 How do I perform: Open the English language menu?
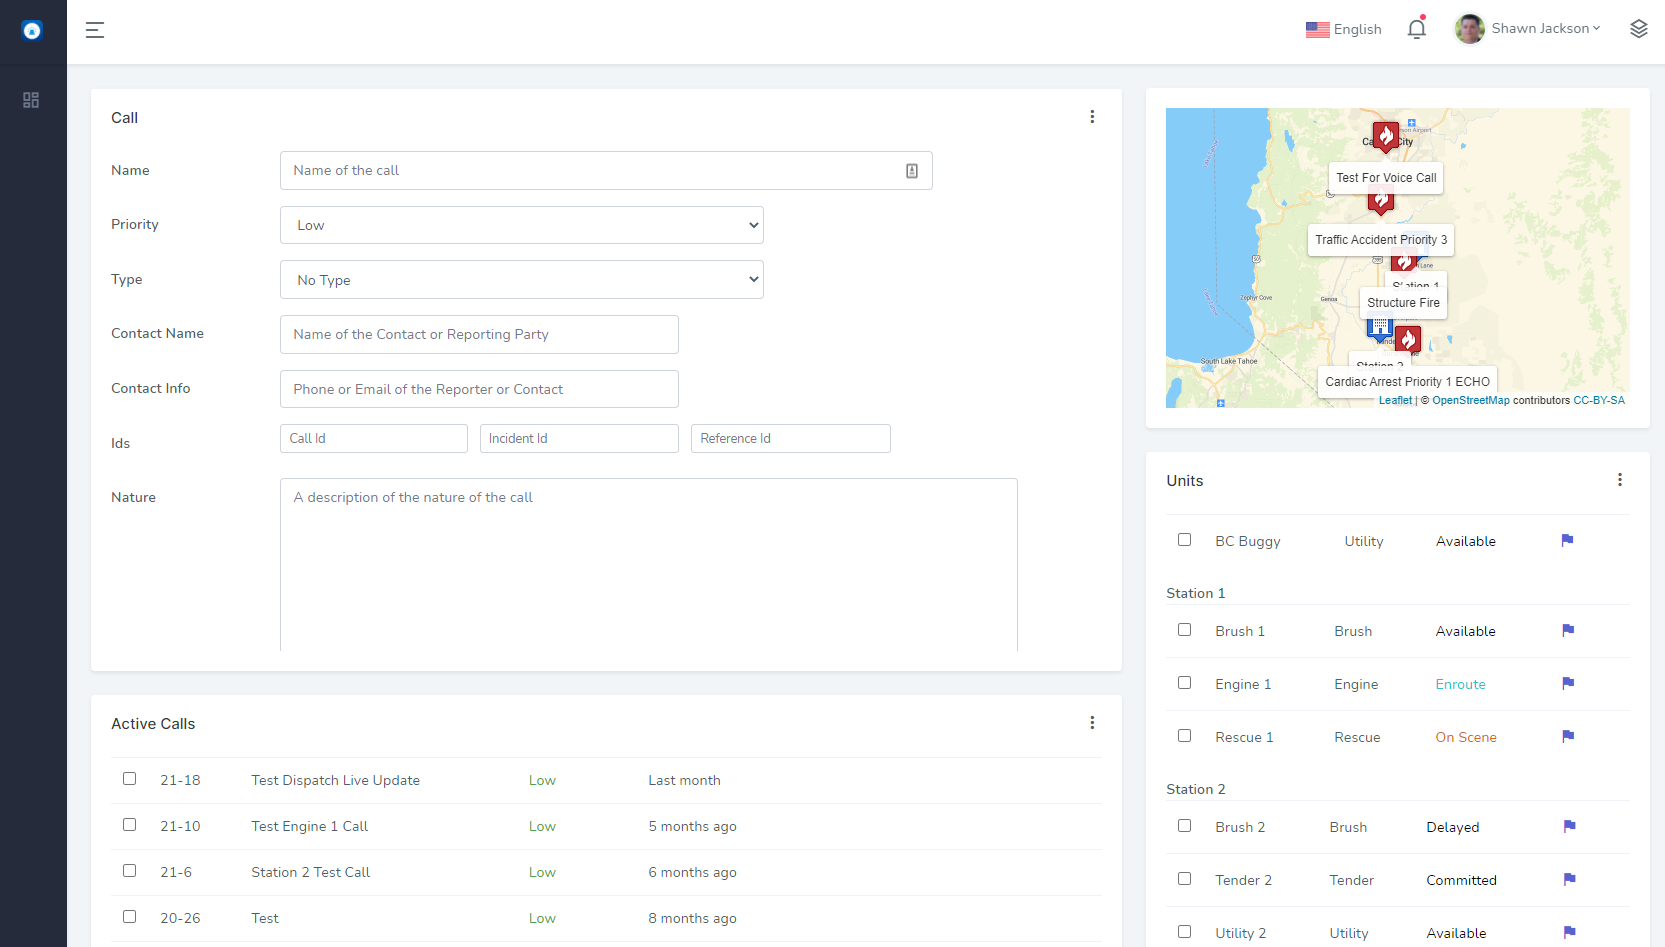click(1343, 29)
